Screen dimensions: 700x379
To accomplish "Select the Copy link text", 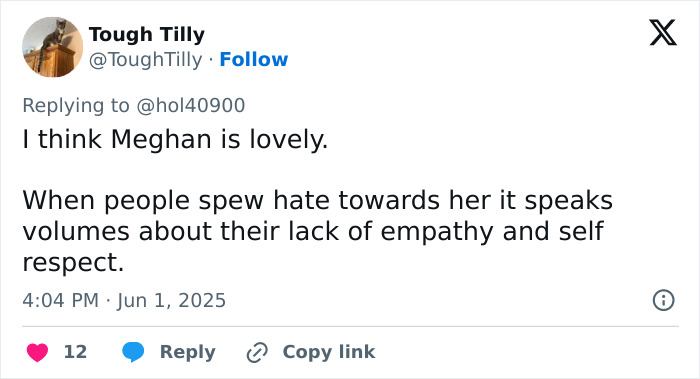I will pyautogui.click(x=329, y=352).
